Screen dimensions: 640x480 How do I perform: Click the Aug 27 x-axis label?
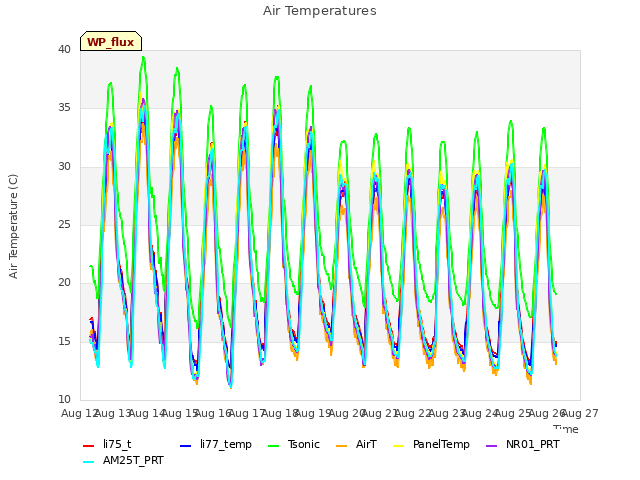coord(580,413)
